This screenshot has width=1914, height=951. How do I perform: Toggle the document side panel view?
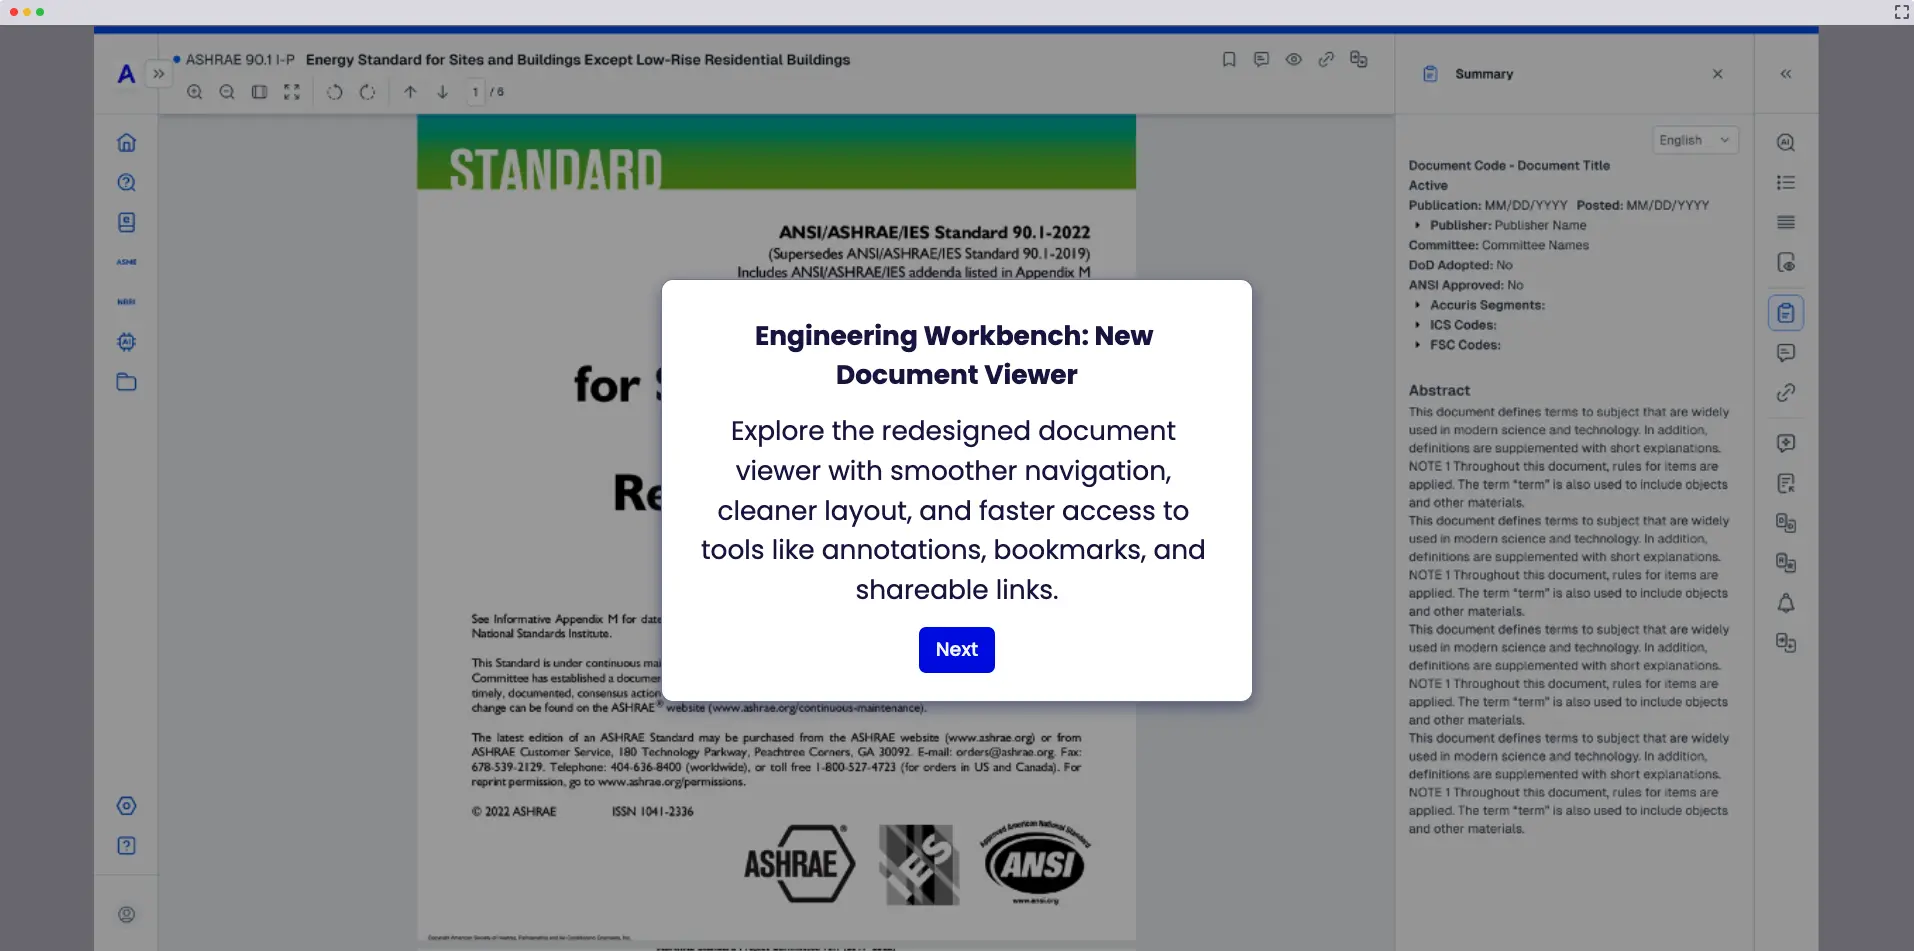259,92
